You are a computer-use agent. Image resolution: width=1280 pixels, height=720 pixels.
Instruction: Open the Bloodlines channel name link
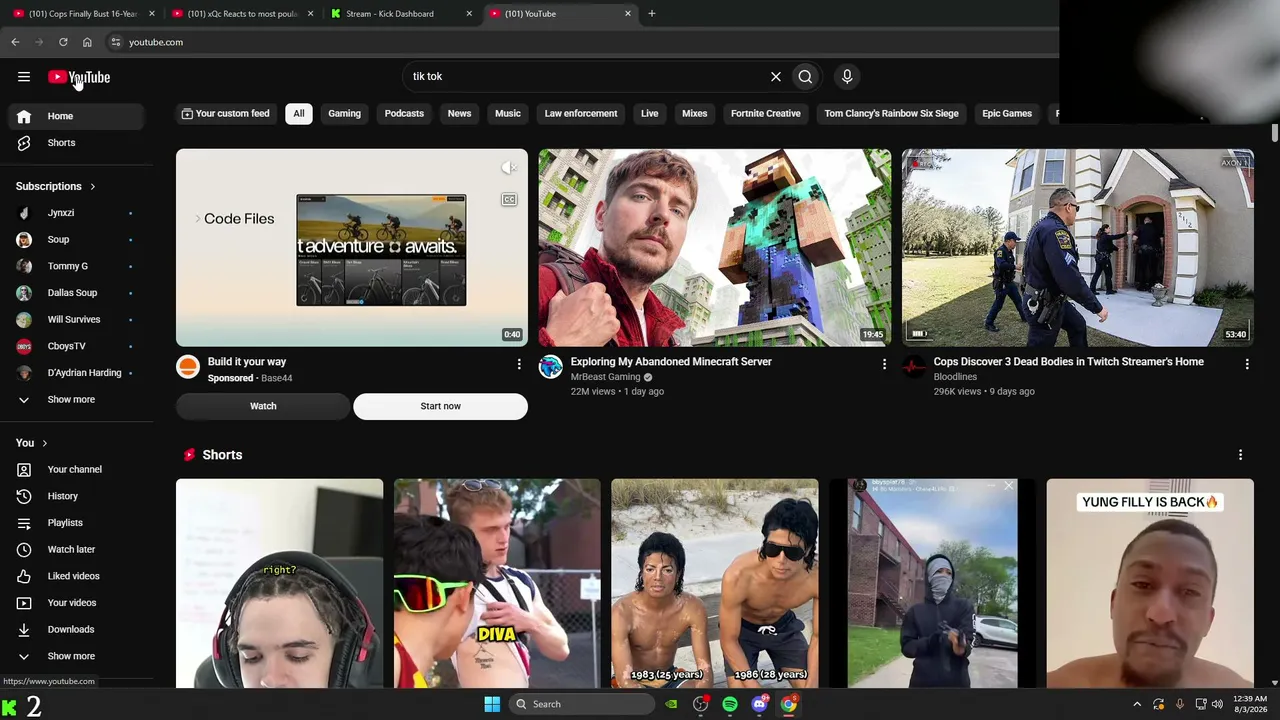click(x=955, y=377)
